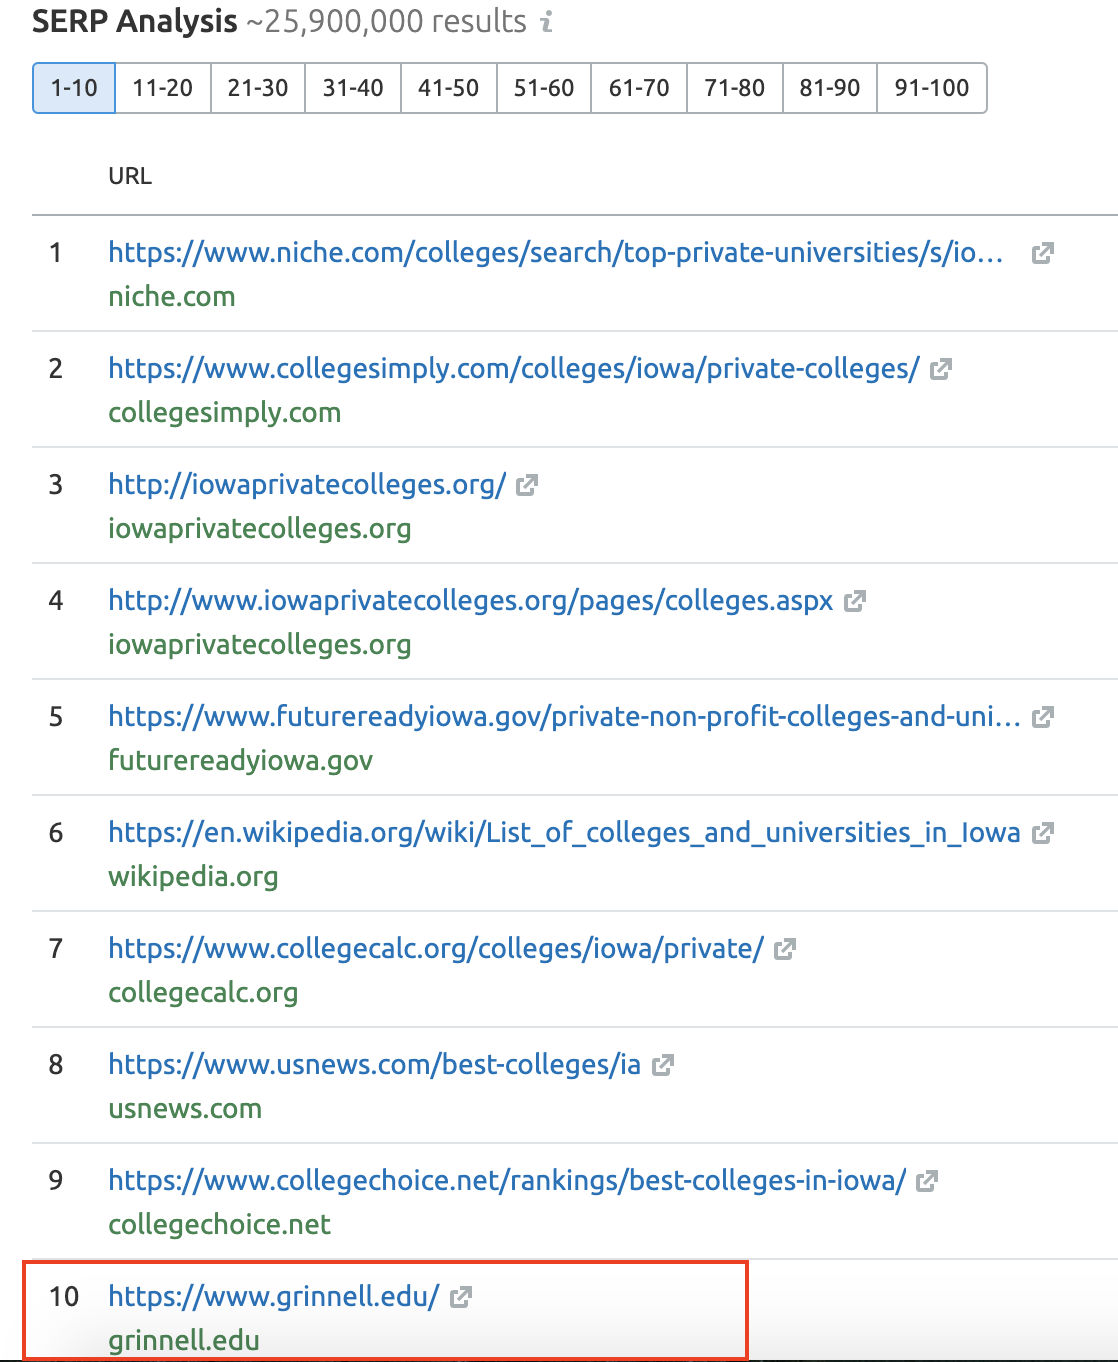
Task: Open the collegecalc.org iowa private URL
Action: click(436, 948)
